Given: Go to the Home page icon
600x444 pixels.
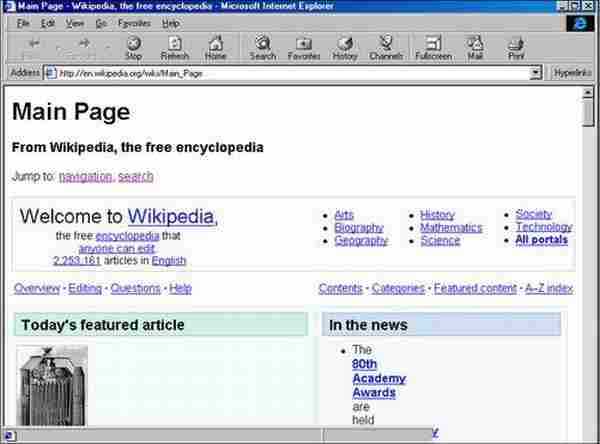Looking at the screenshot, I should [215, 47].
